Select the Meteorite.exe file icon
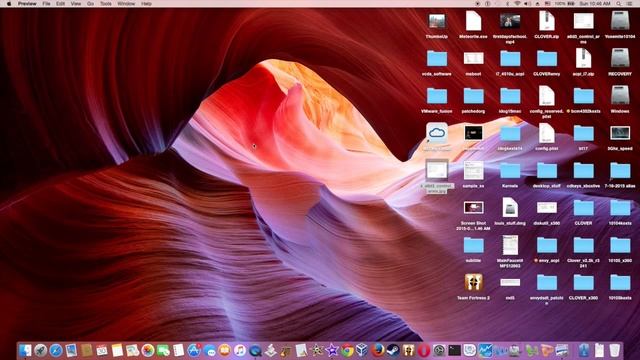Image resolution: width=640 pixels, height=360 pixels. 473,21
